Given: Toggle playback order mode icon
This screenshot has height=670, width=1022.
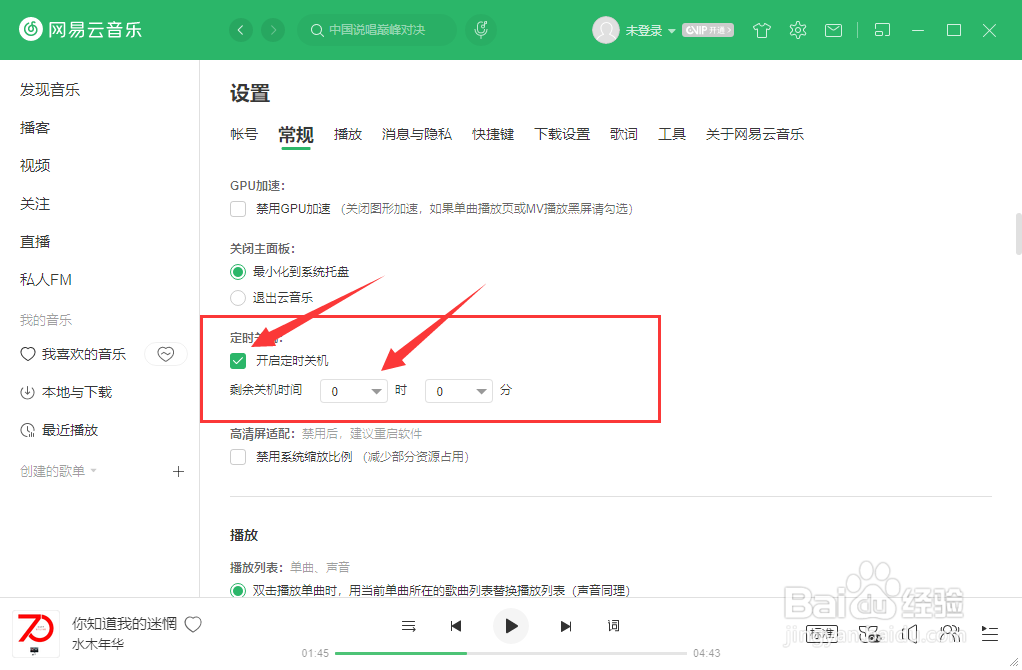Looking at the screenshot, I should 409,626.
